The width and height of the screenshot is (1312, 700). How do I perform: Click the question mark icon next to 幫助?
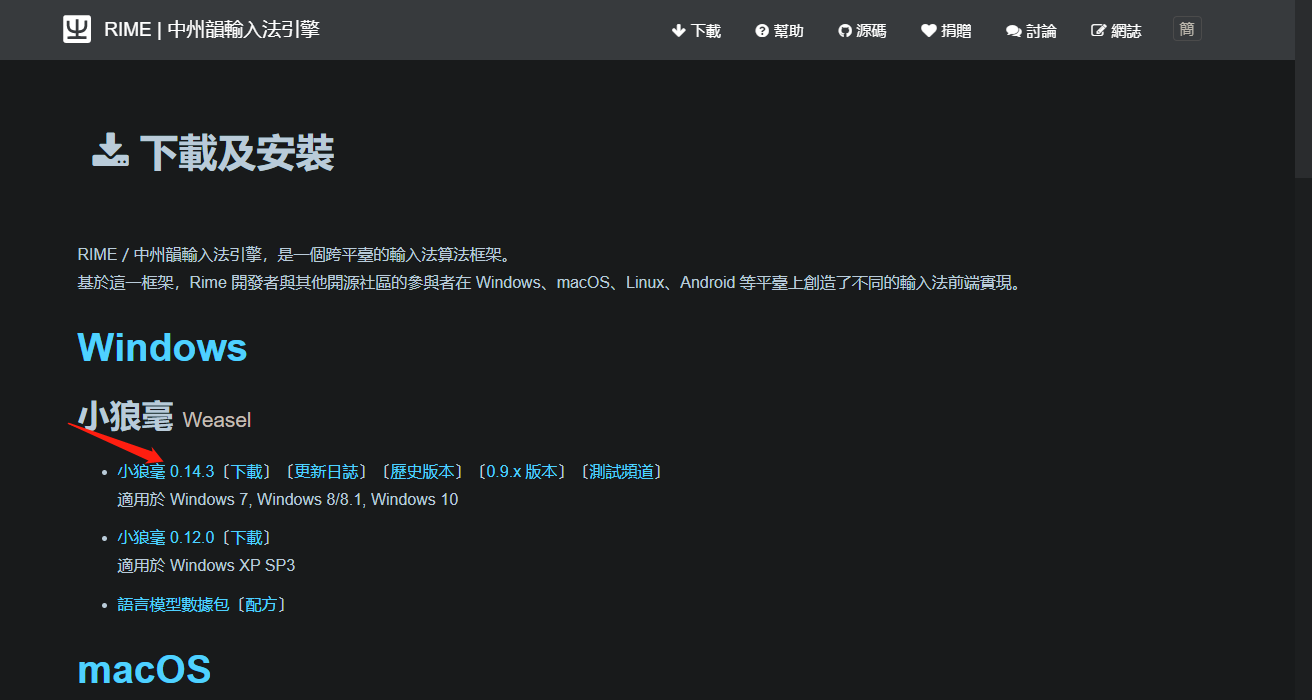[761, 30]
